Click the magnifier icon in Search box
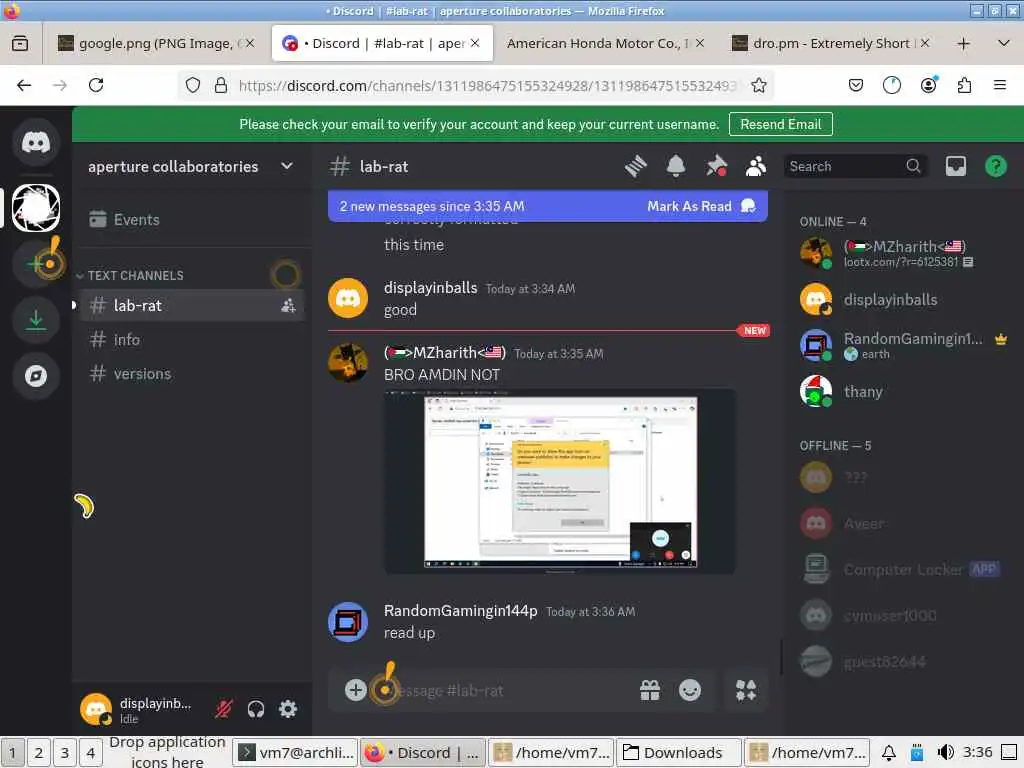1024x768 pixels. pos(913,167)
